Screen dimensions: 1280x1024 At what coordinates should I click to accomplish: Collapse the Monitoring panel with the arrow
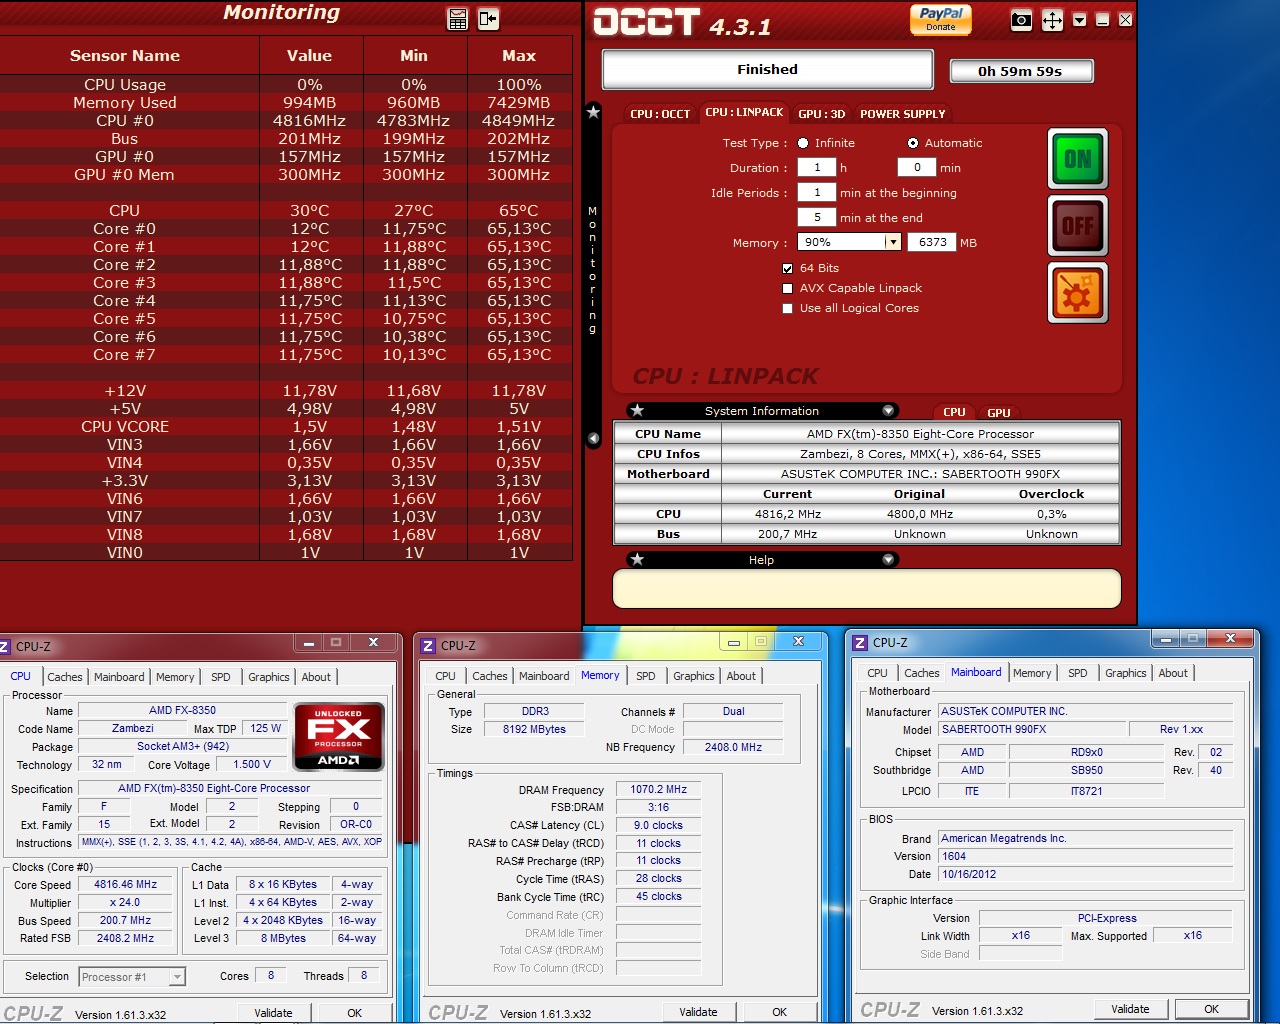coord(593,439)
